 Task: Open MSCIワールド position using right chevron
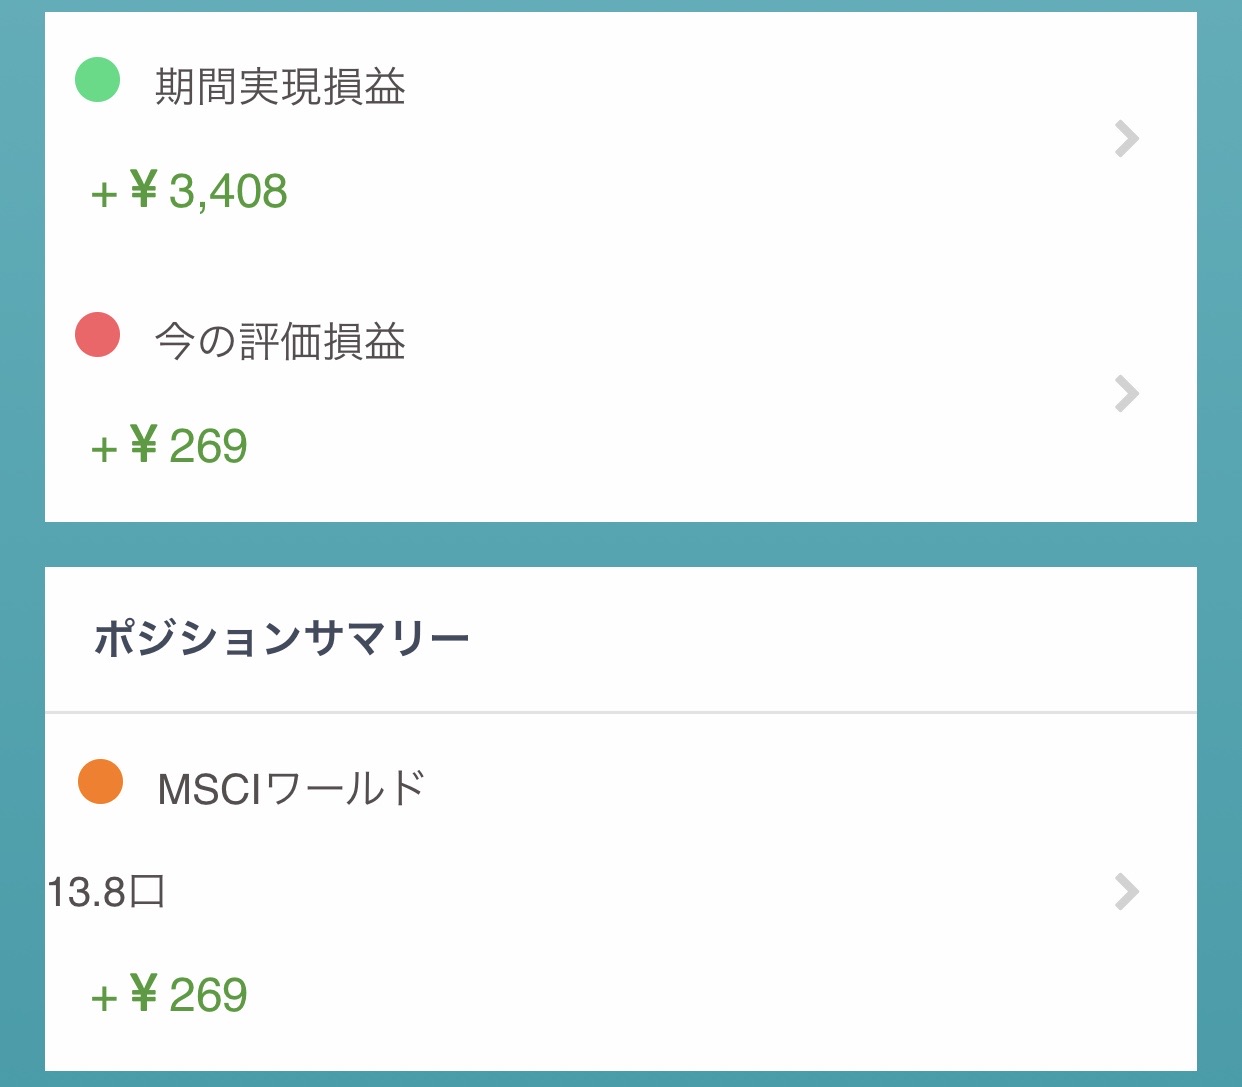pyautogui.click(x=1126, y=891)
